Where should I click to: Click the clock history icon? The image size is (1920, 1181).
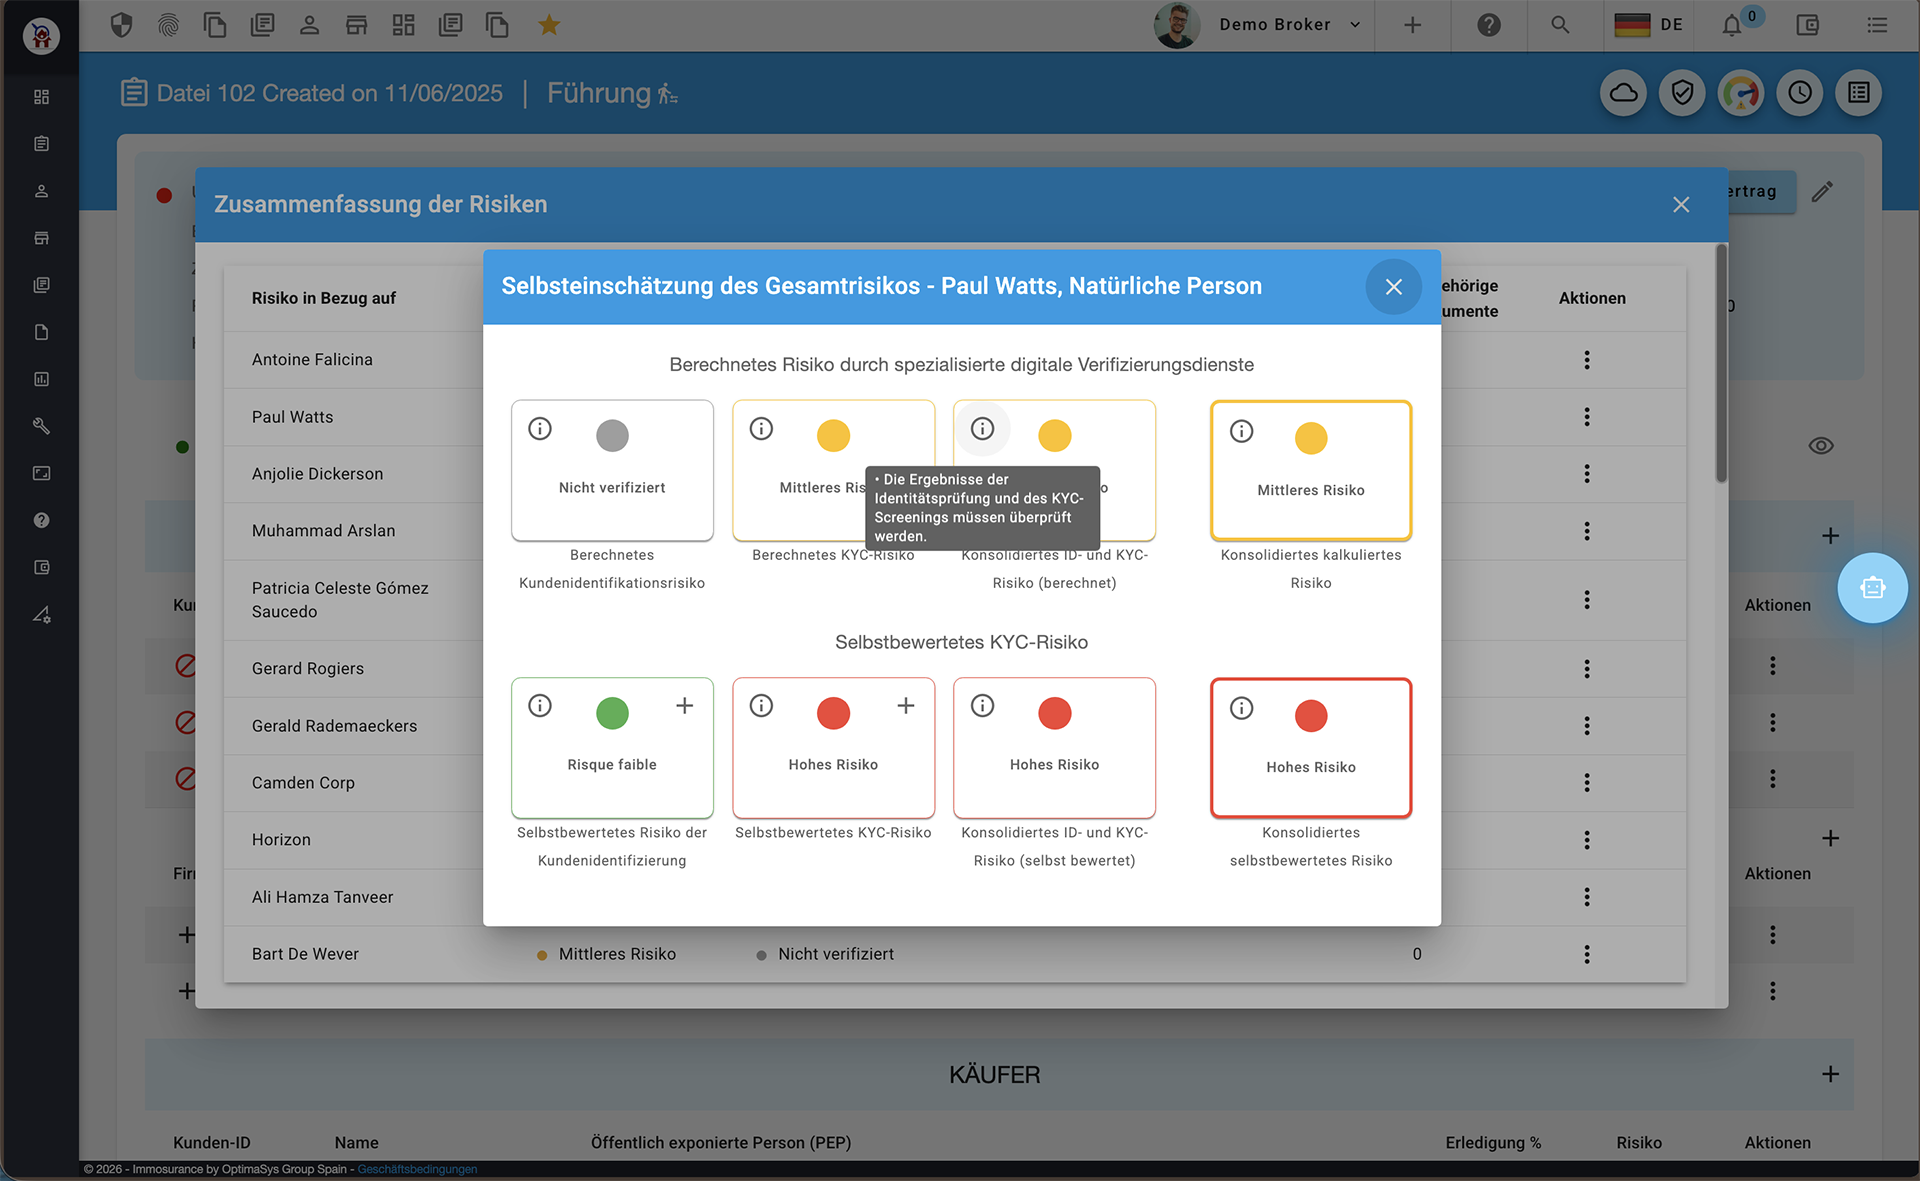click(1800, 93)
